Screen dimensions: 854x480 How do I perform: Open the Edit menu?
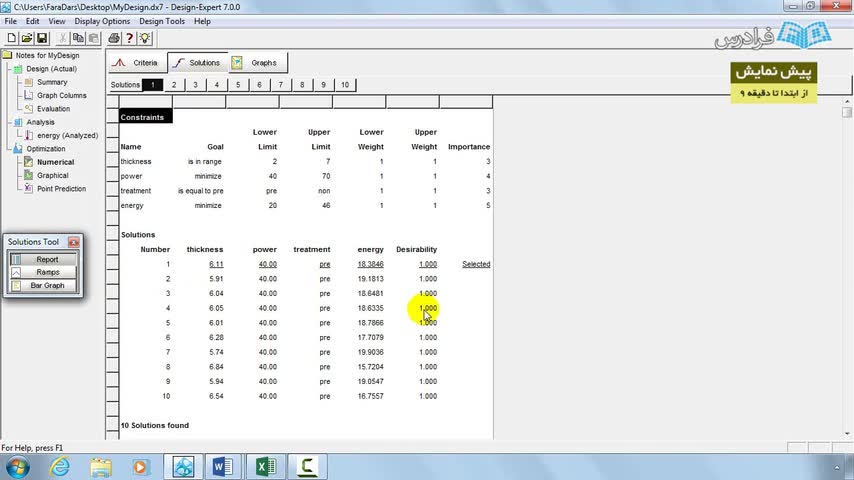[32, 21]
